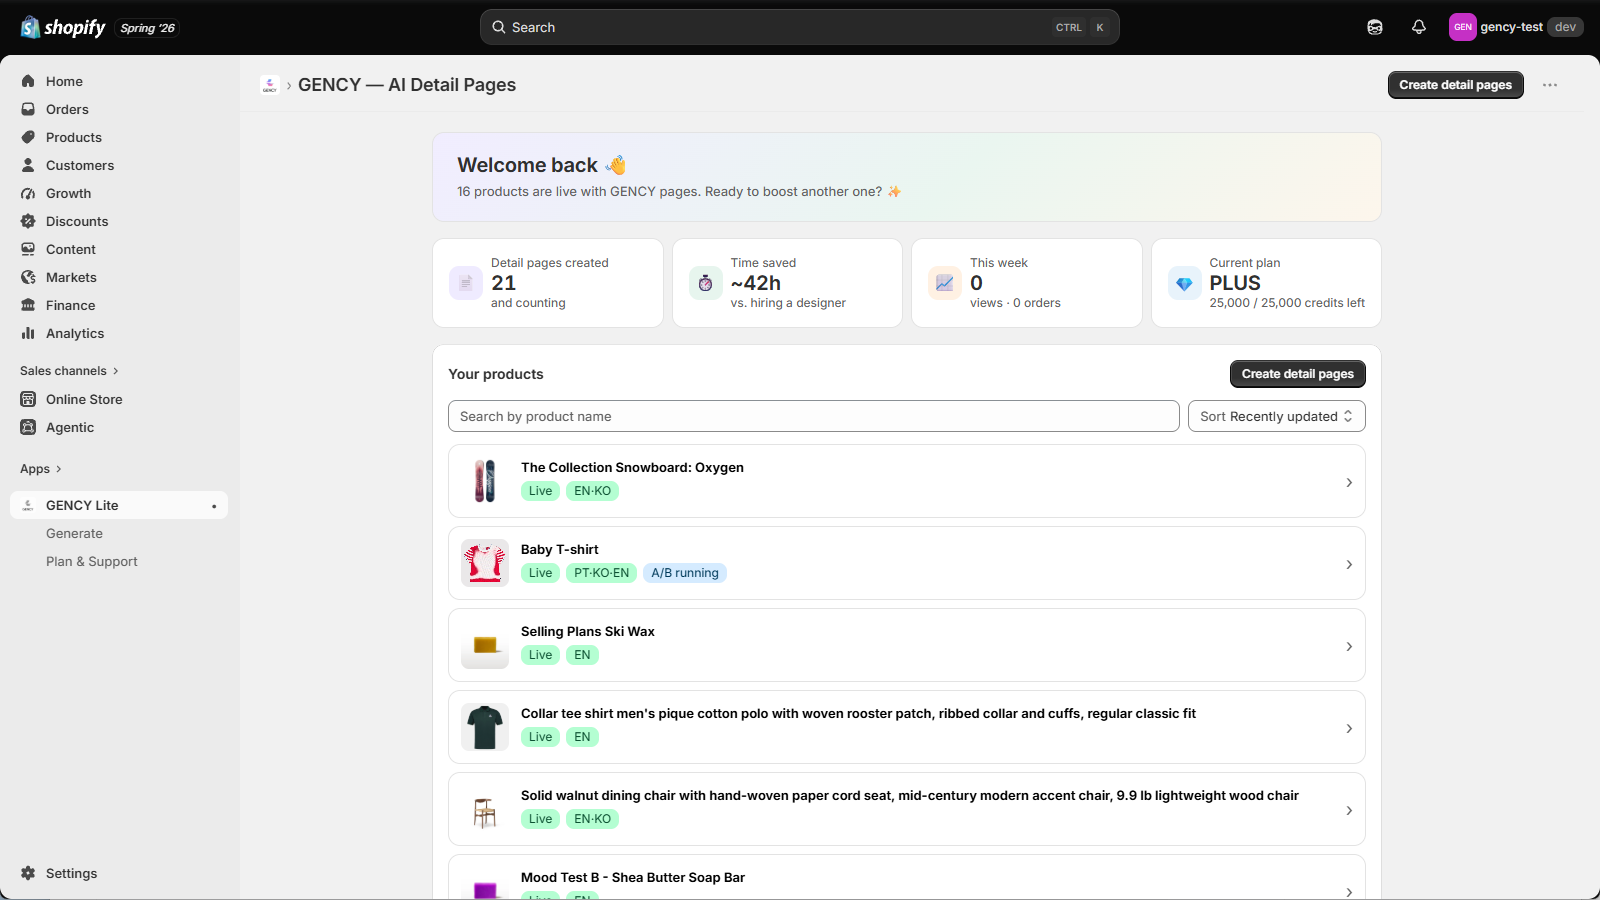Click the Time saved stopwatch icon
The image size is (1600, 900).
[x=706, y=283]
